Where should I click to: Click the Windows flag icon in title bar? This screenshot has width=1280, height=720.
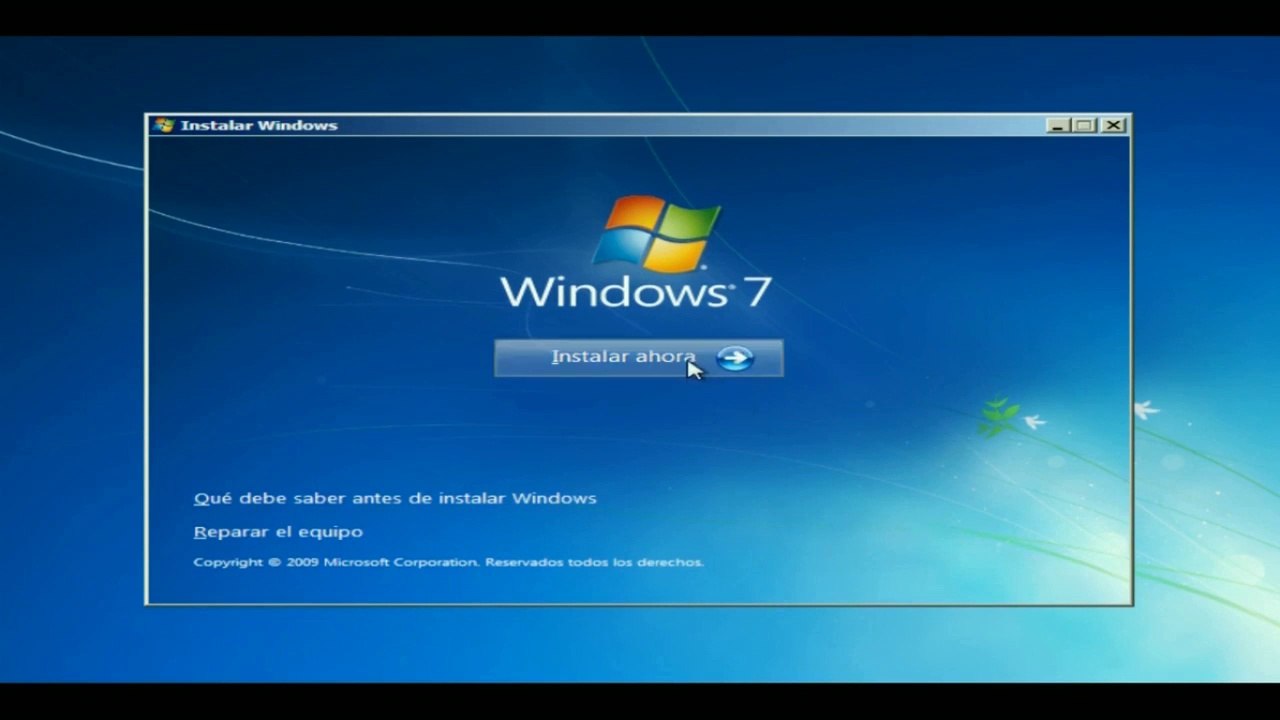165,125
